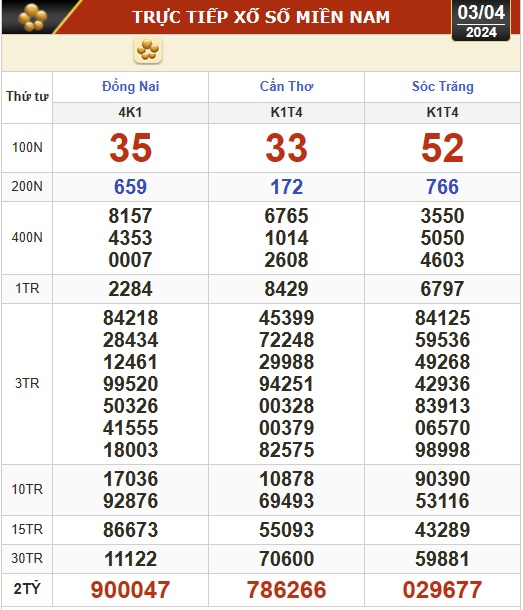
Task: Click the 400N number 8157
Action: pos(130,216)
